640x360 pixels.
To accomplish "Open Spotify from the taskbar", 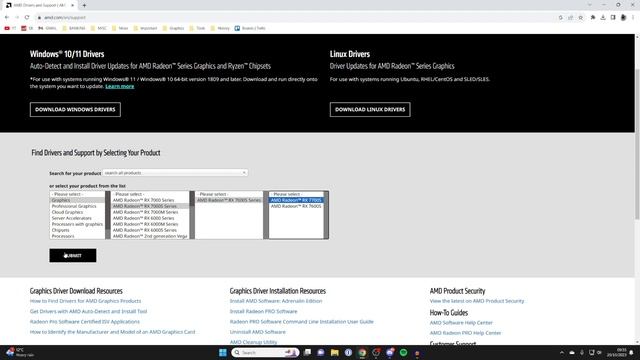I will (403, 353).
